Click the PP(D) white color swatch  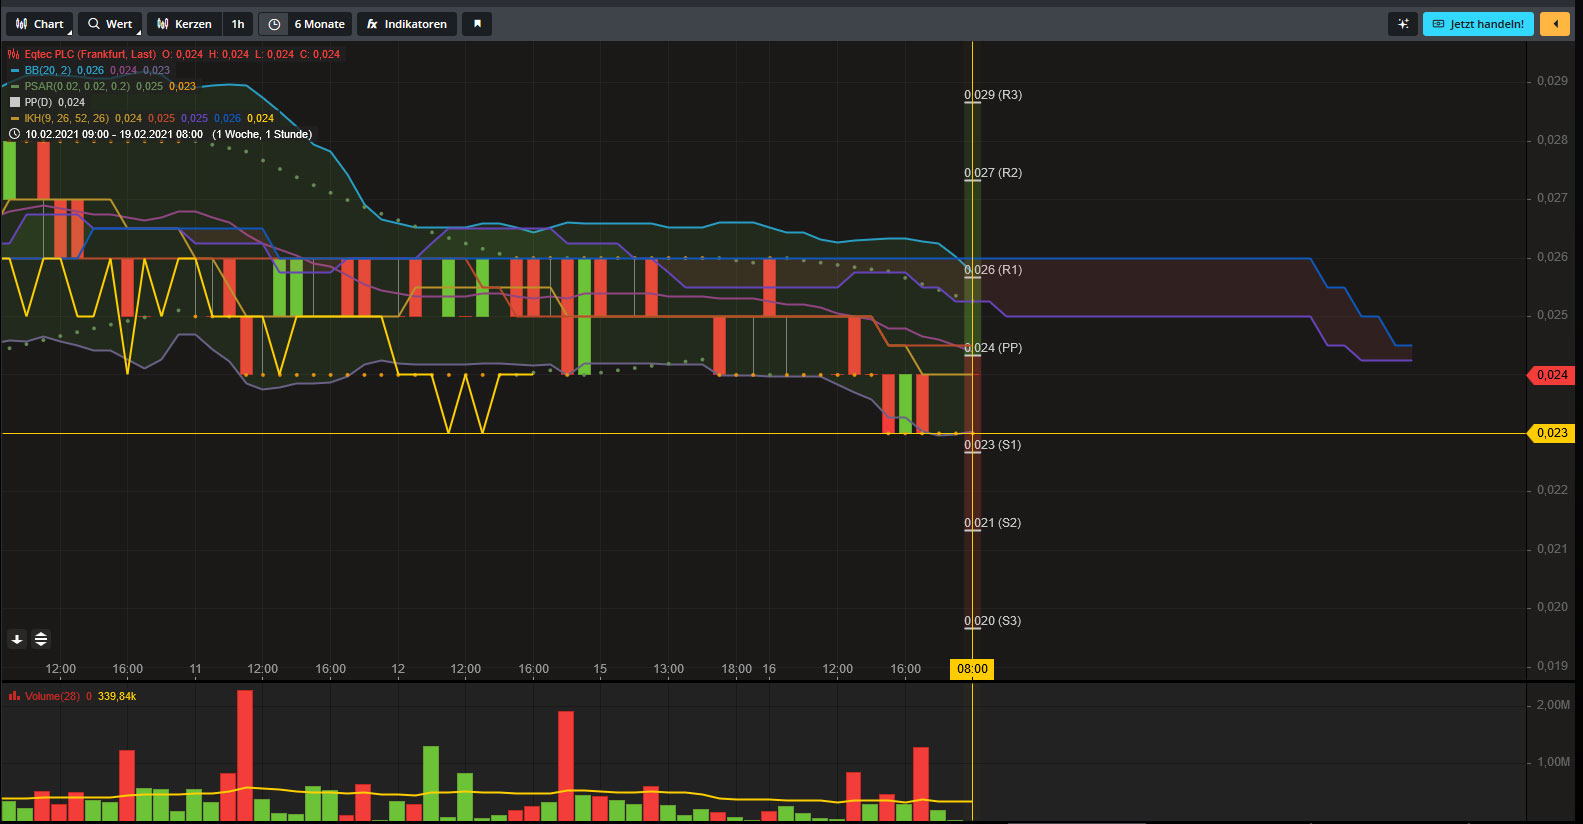coord(15,102)
